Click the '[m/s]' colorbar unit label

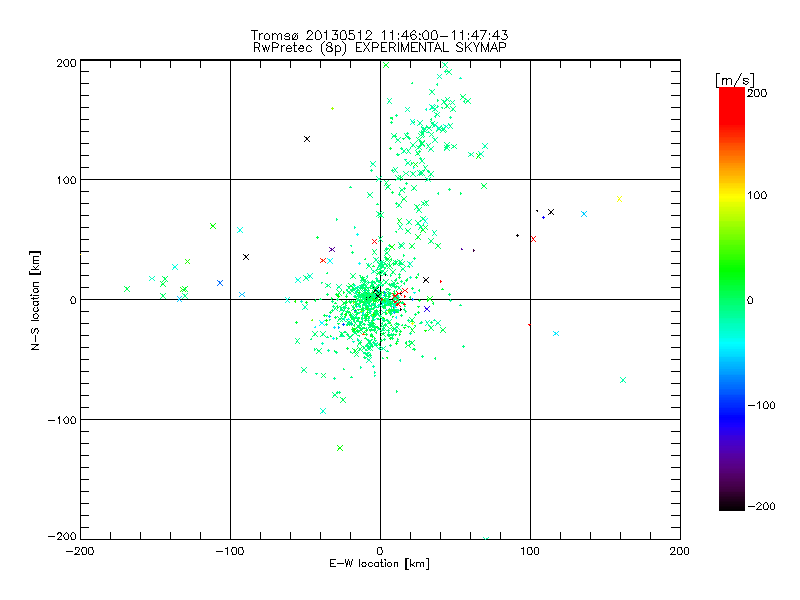(734, 80)
